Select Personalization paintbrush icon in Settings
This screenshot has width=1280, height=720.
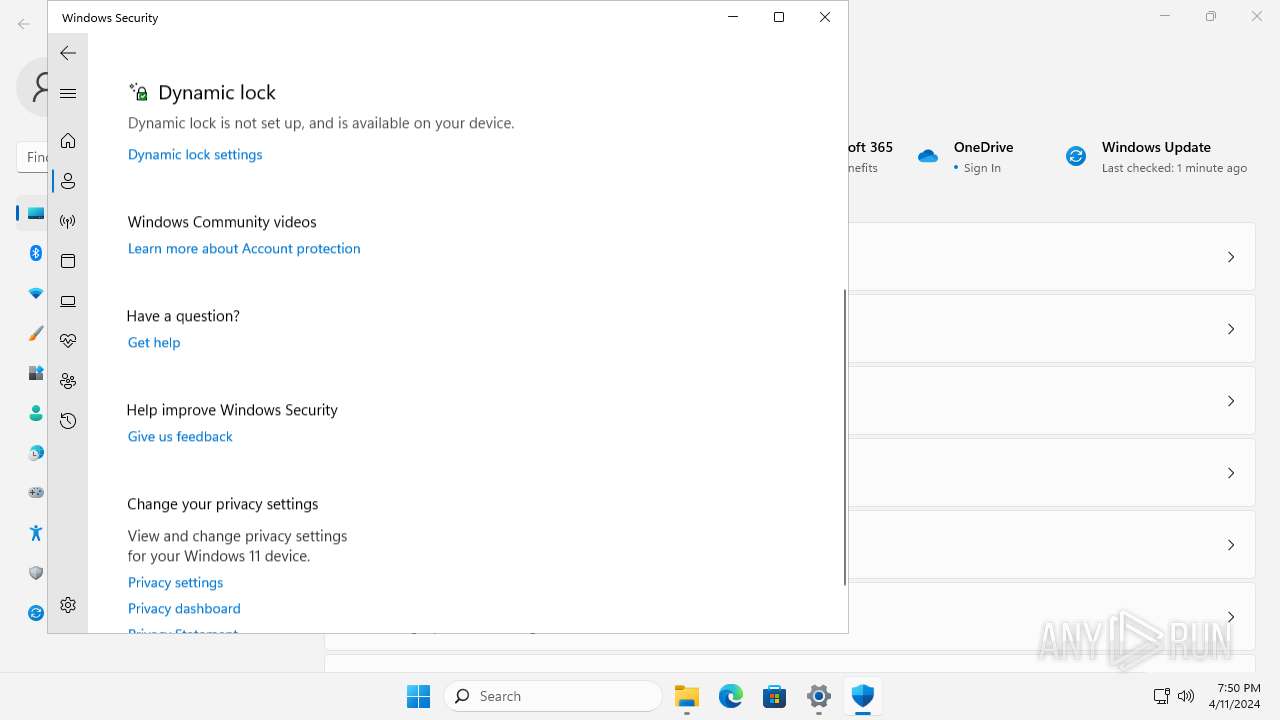(36, 333)
